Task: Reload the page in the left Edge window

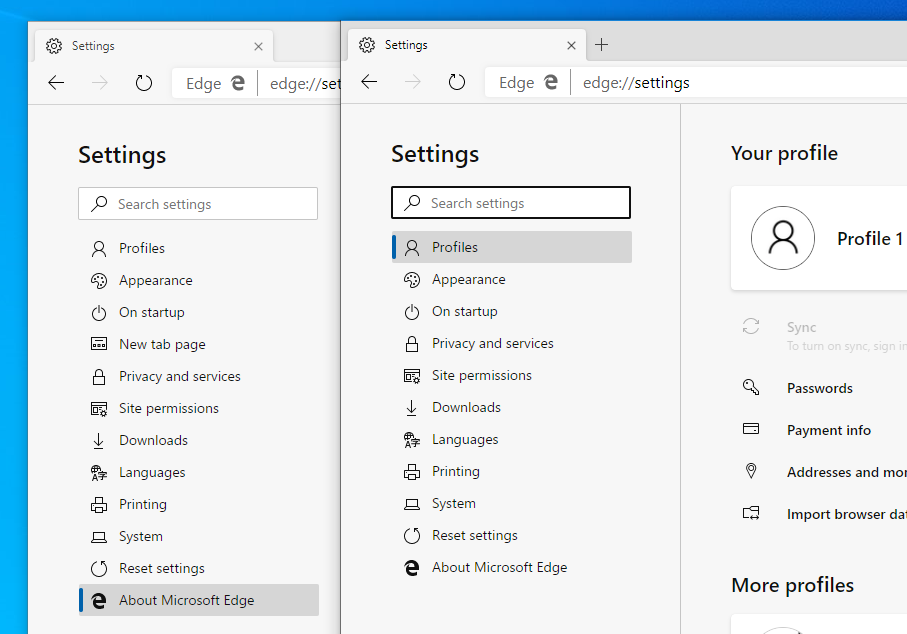Action: 143,83
